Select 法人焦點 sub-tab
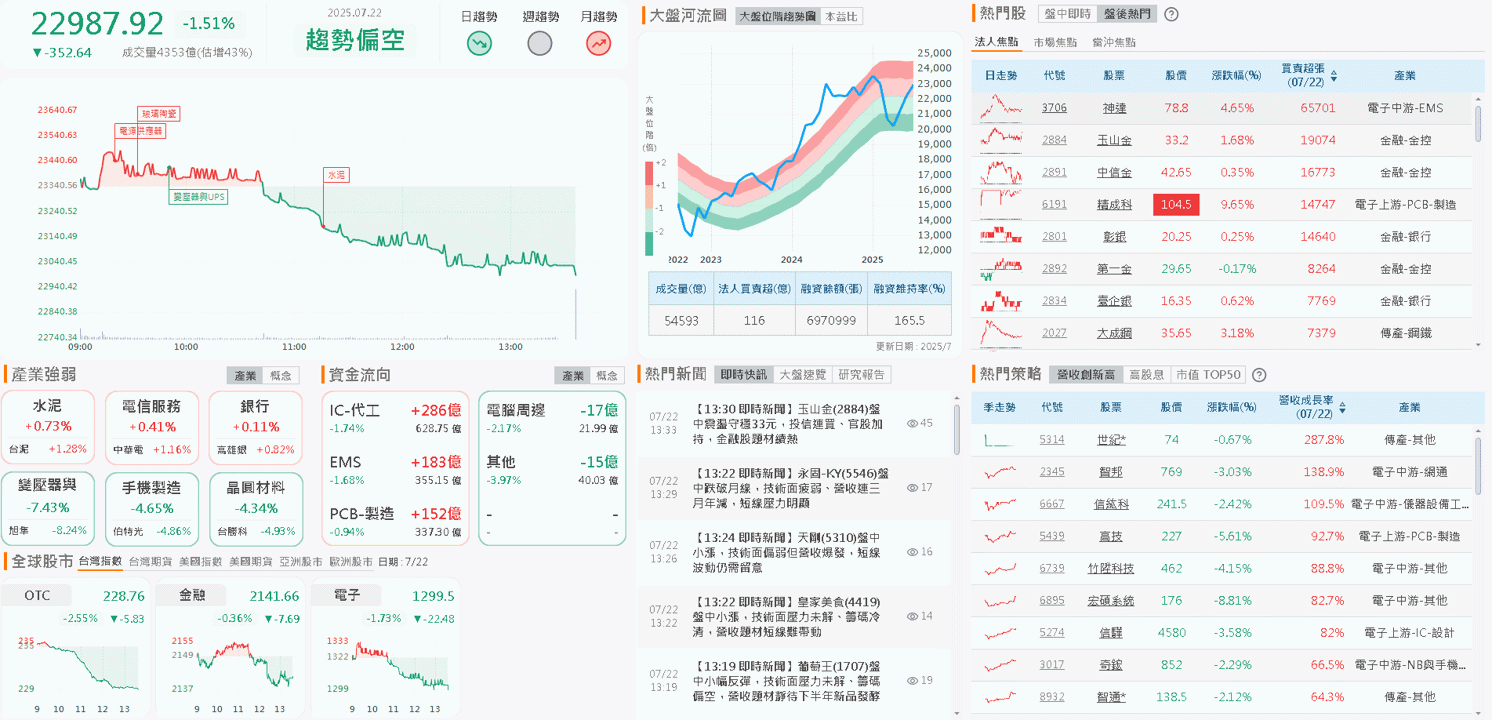1492x720 pixels. [x=996, y=42]
